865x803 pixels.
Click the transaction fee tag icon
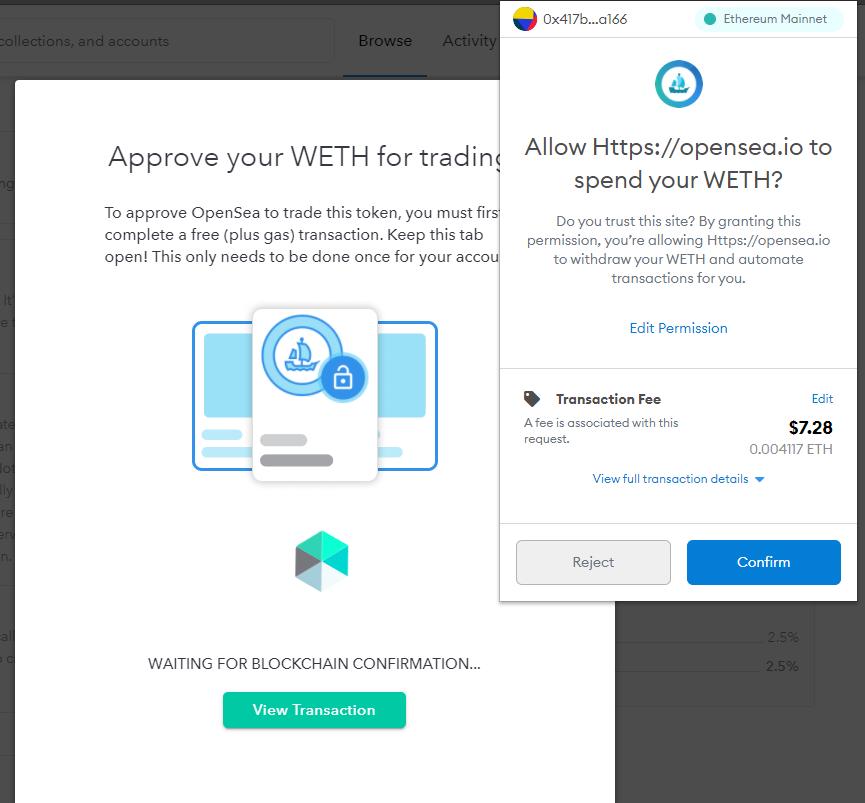(532, 398)
